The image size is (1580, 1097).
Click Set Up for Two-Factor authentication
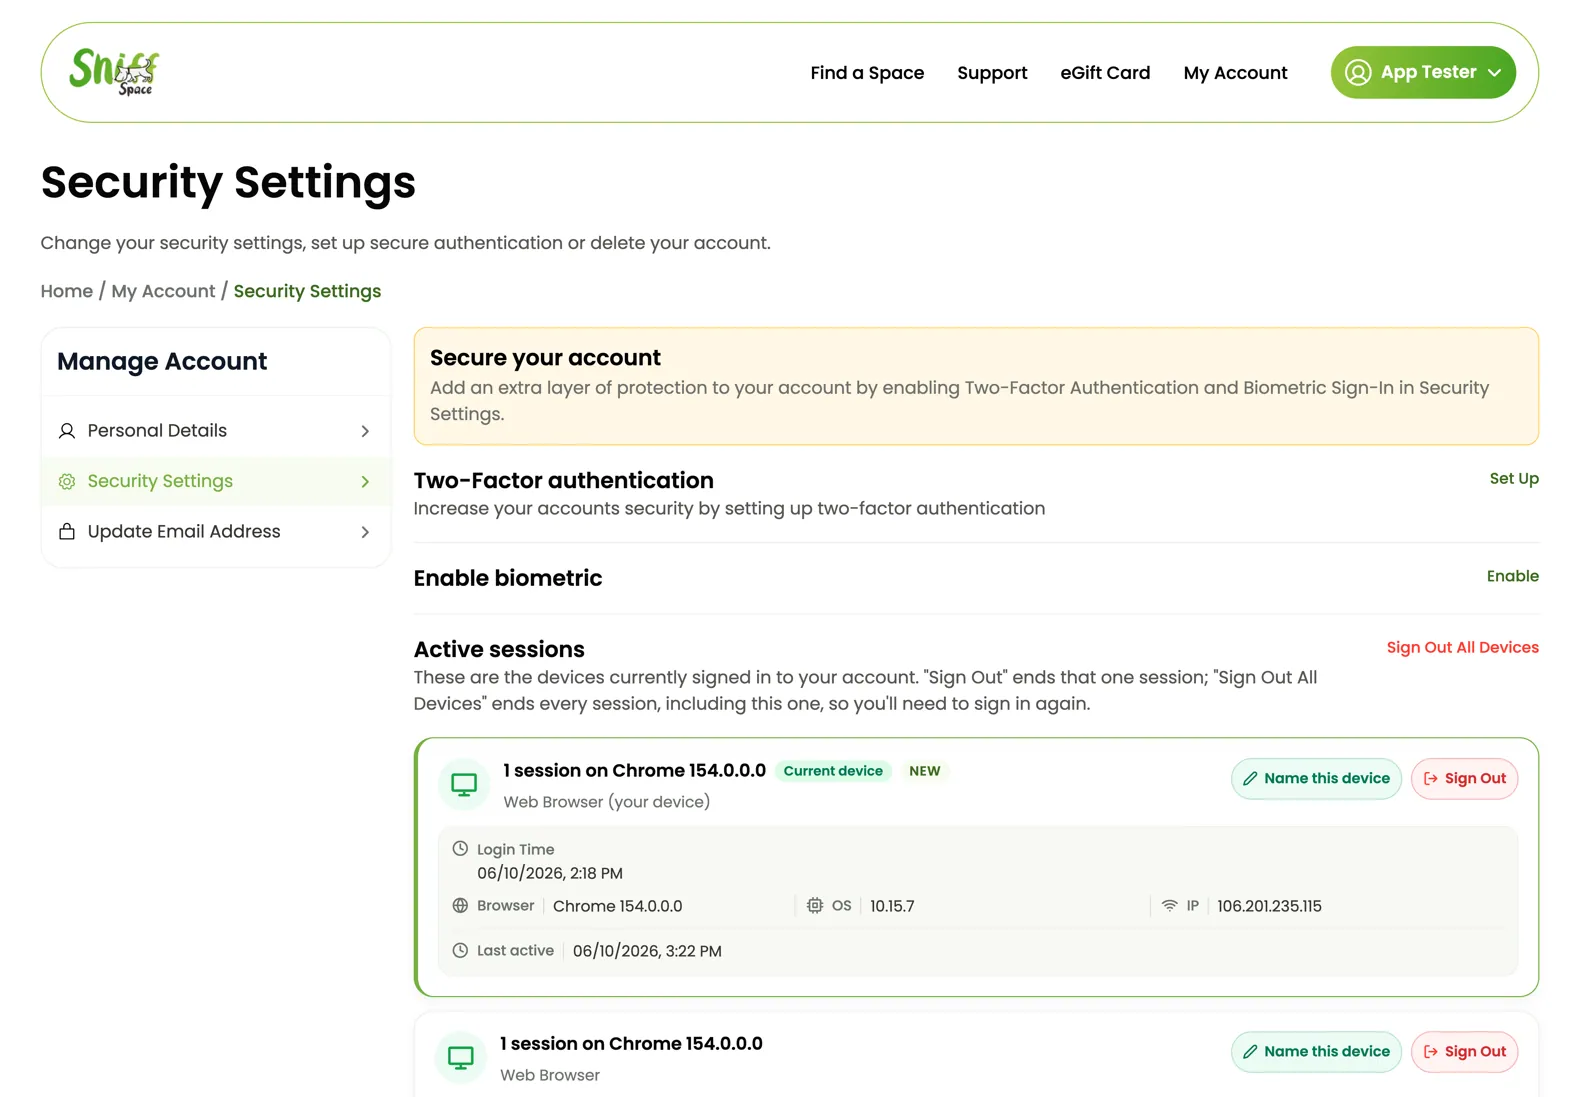pyautogui.click(x=1514, y=479)
